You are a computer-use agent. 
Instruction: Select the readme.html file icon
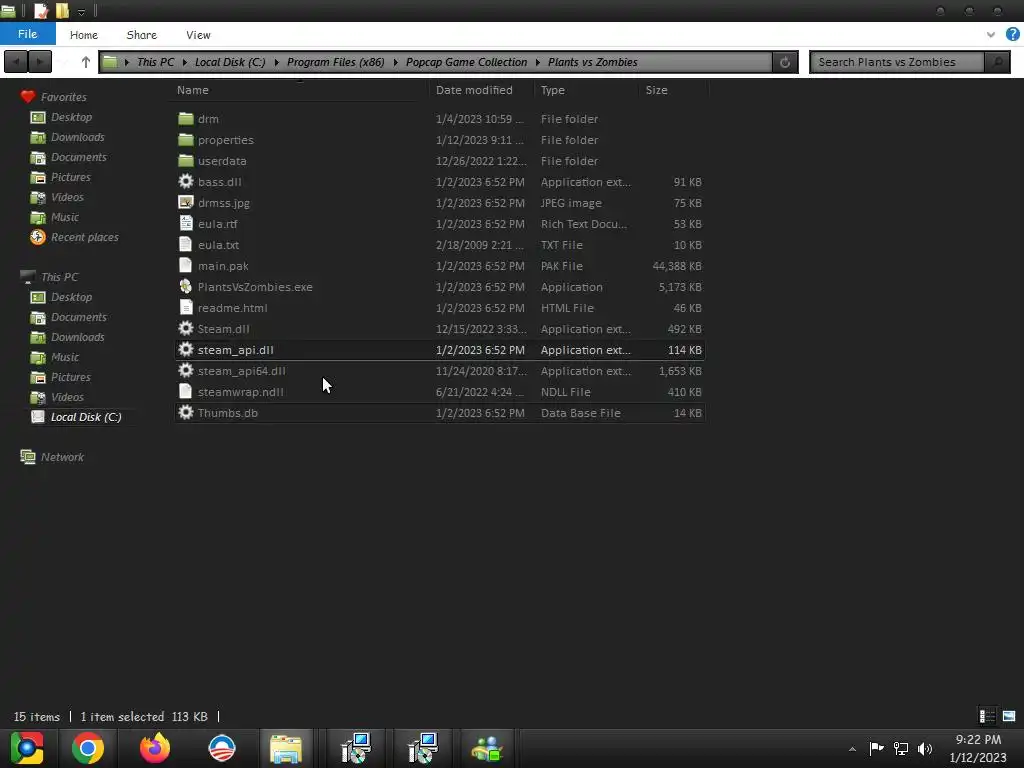pyautogui.click(x=186, y=308)
